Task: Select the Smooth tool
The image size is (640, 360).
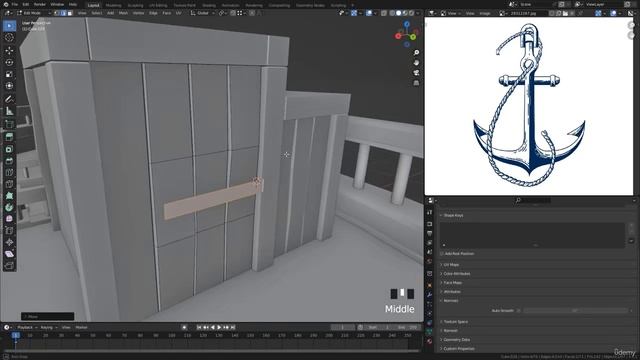Action: pos(9,219)
